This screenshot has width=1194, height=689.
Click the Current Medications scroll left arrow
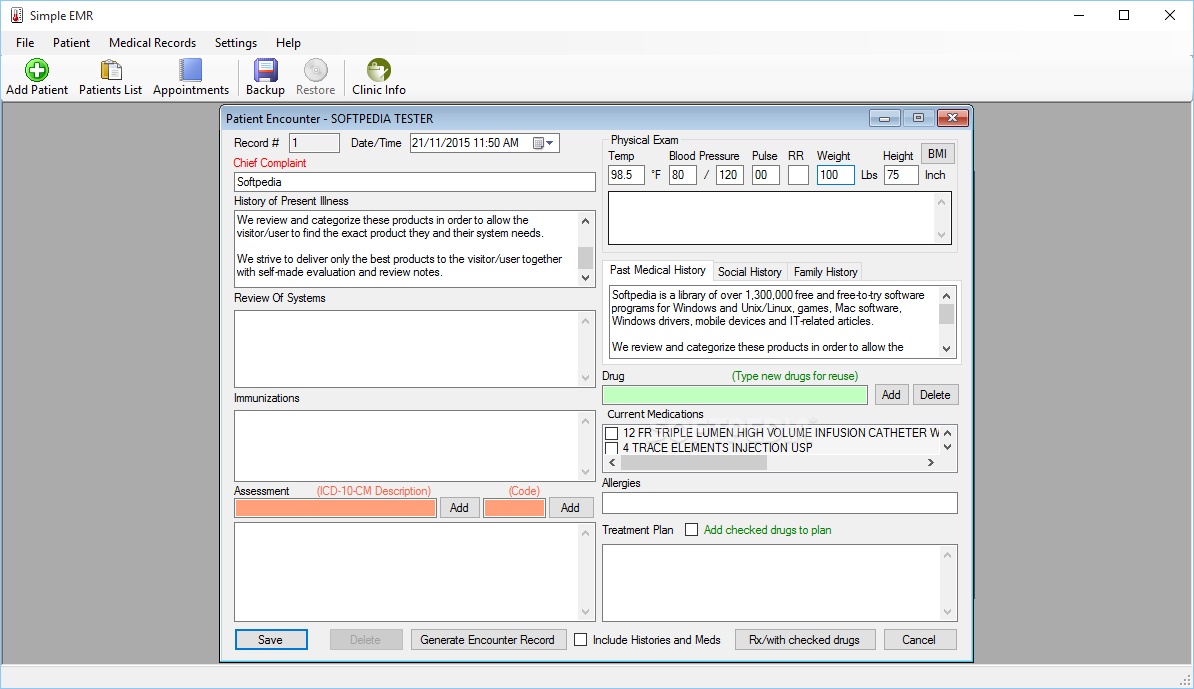[x=613, y=462]
